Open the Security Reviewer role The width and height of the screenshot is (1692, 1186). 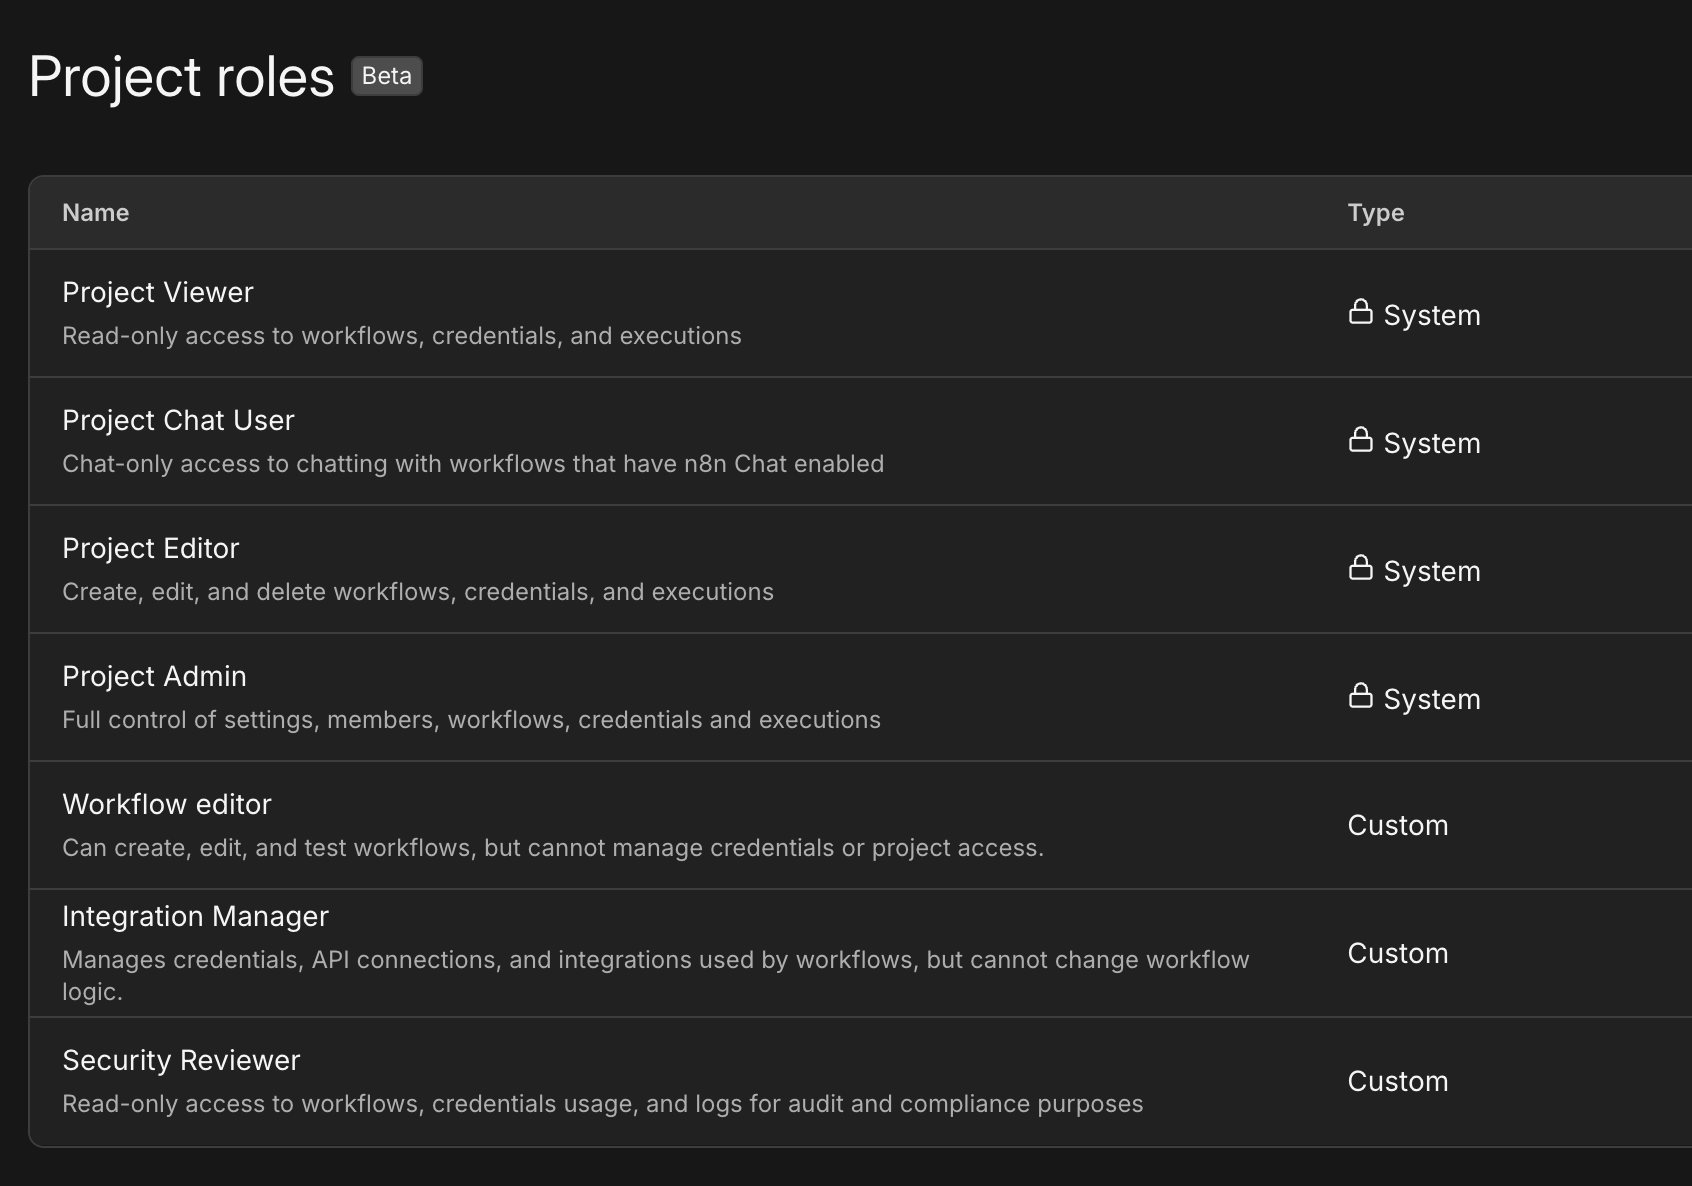click(x=181, y=1060)
